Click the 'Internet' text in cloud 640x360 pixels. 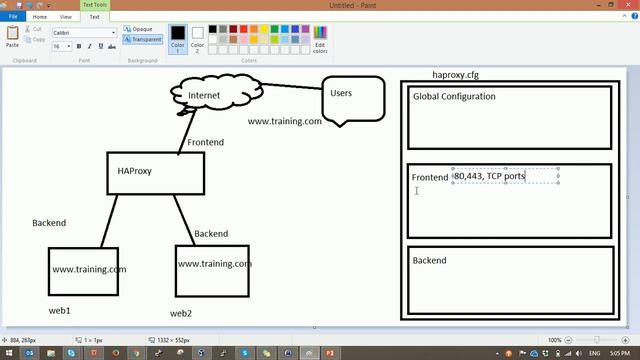click(204, 96)
